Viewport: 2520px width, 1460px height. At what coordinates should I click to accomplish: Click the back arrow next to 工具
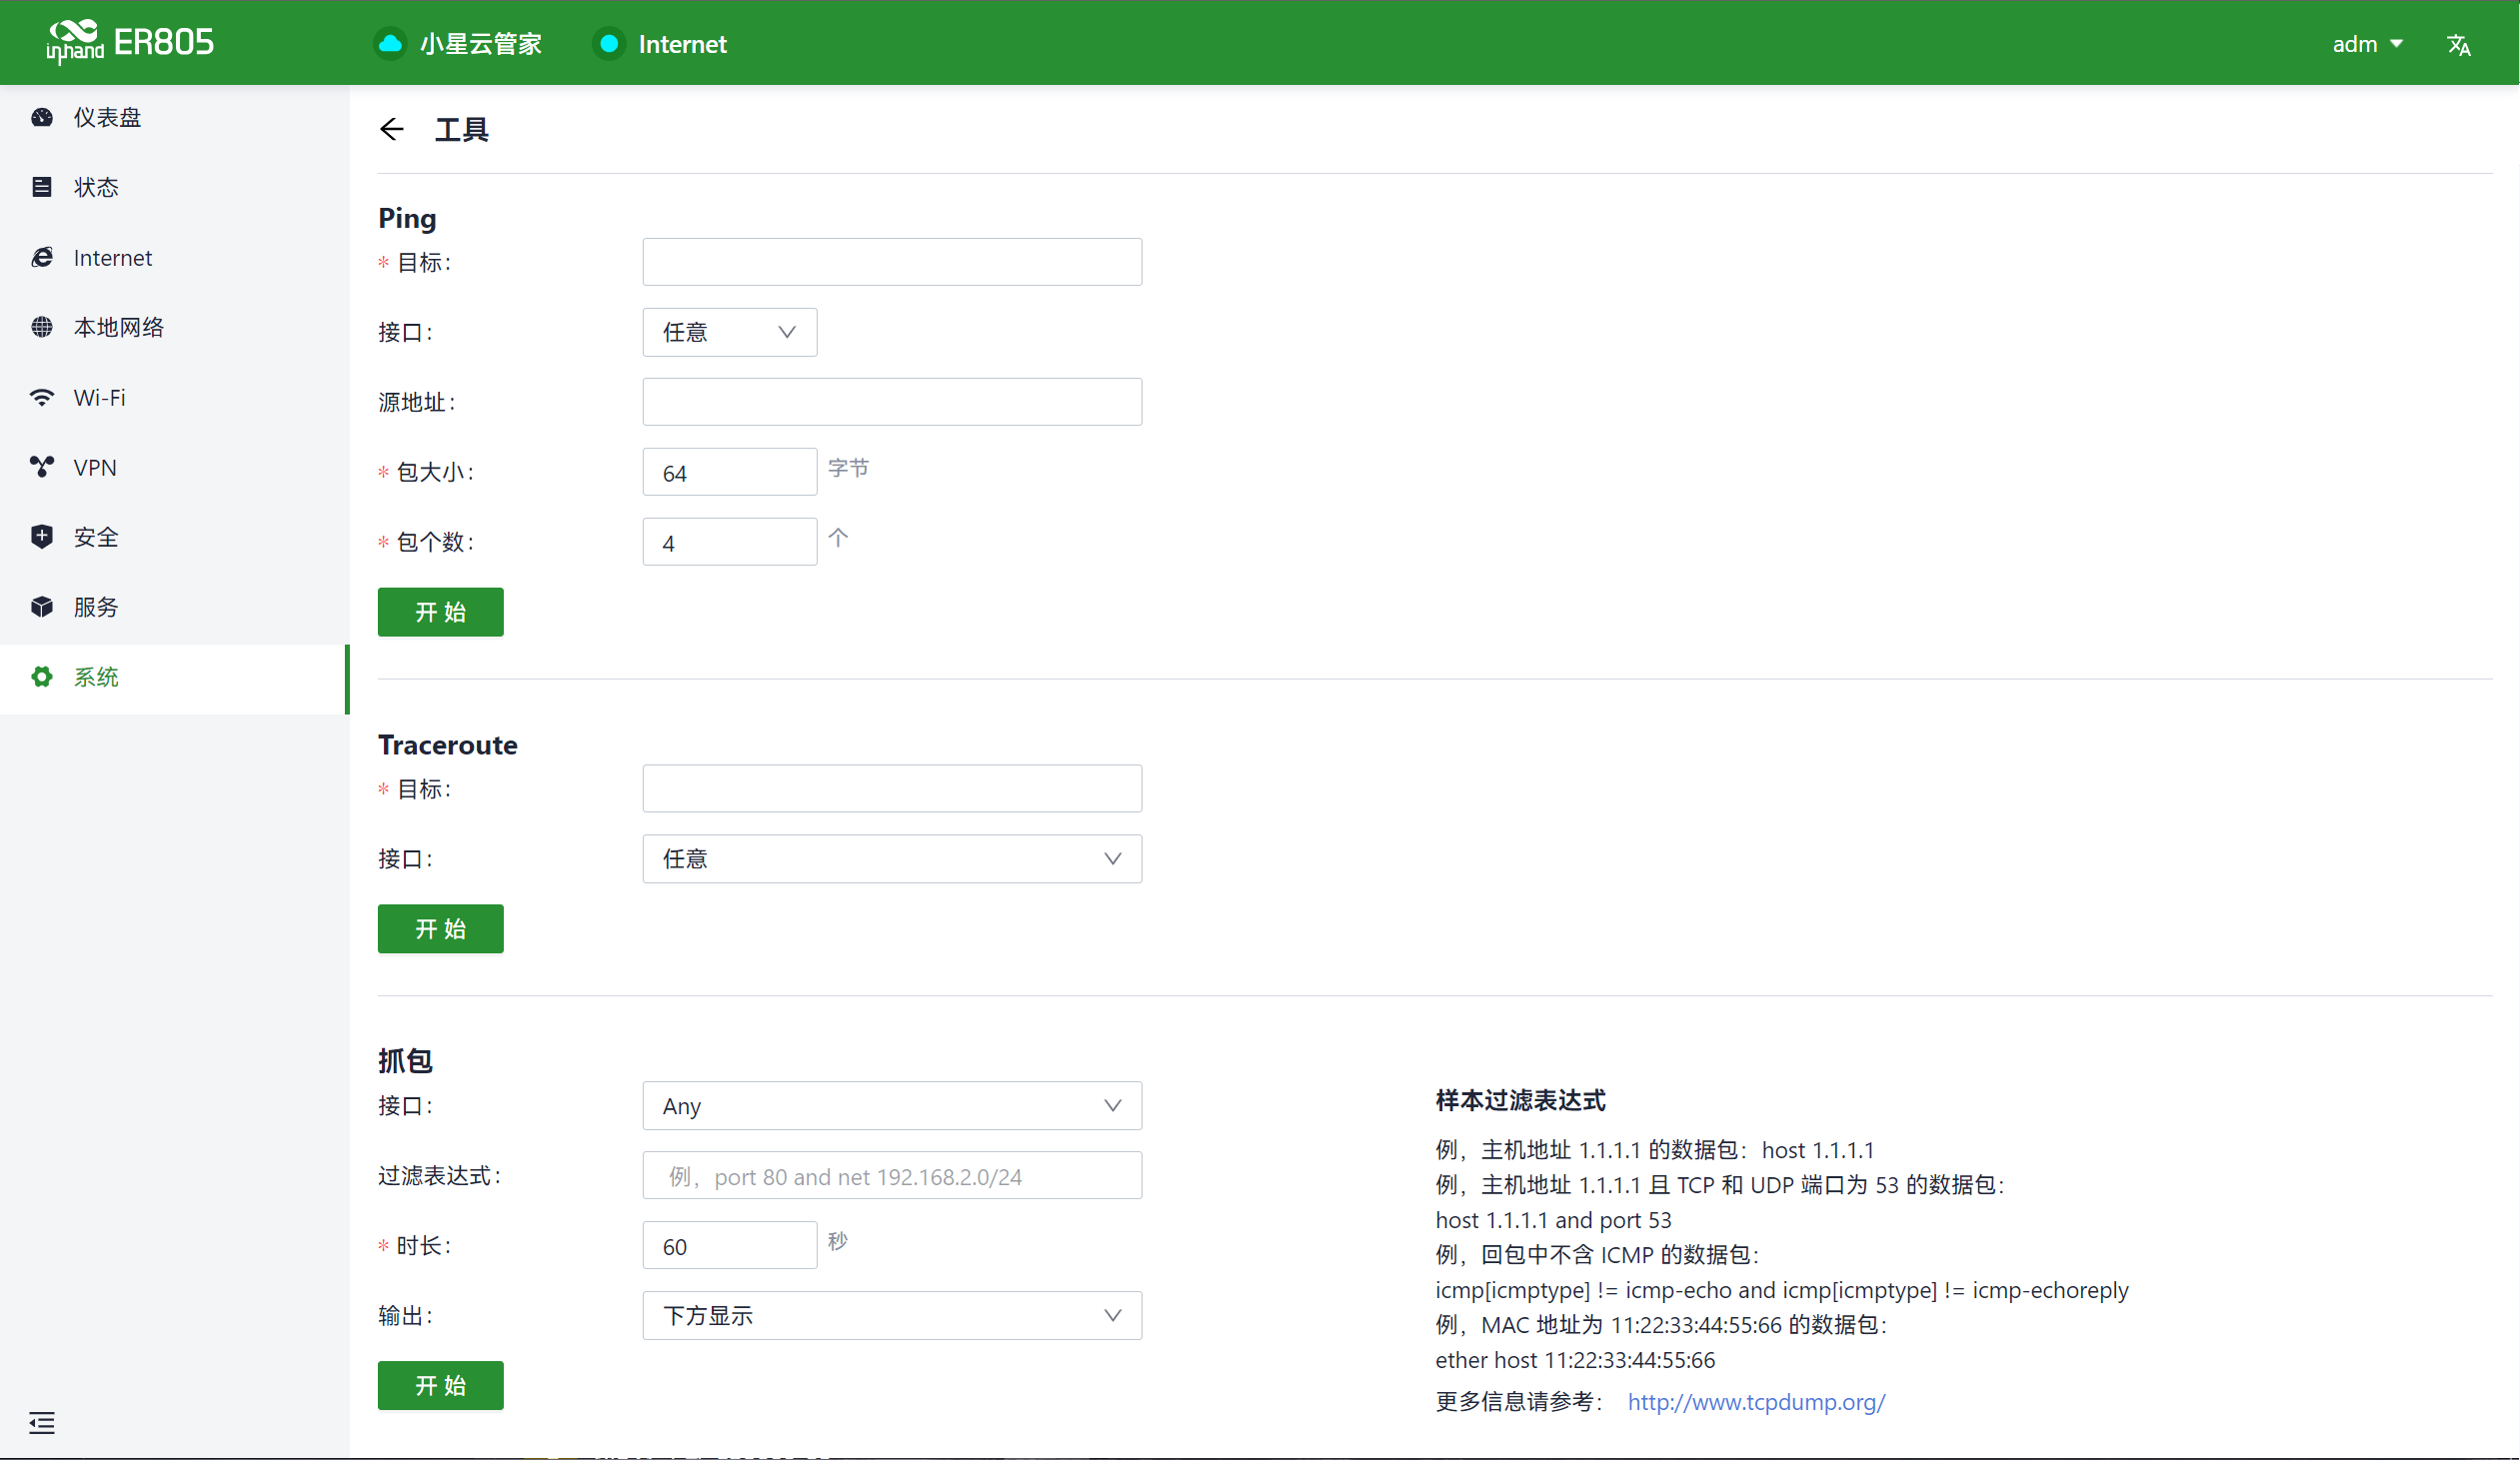click(391, 129)
